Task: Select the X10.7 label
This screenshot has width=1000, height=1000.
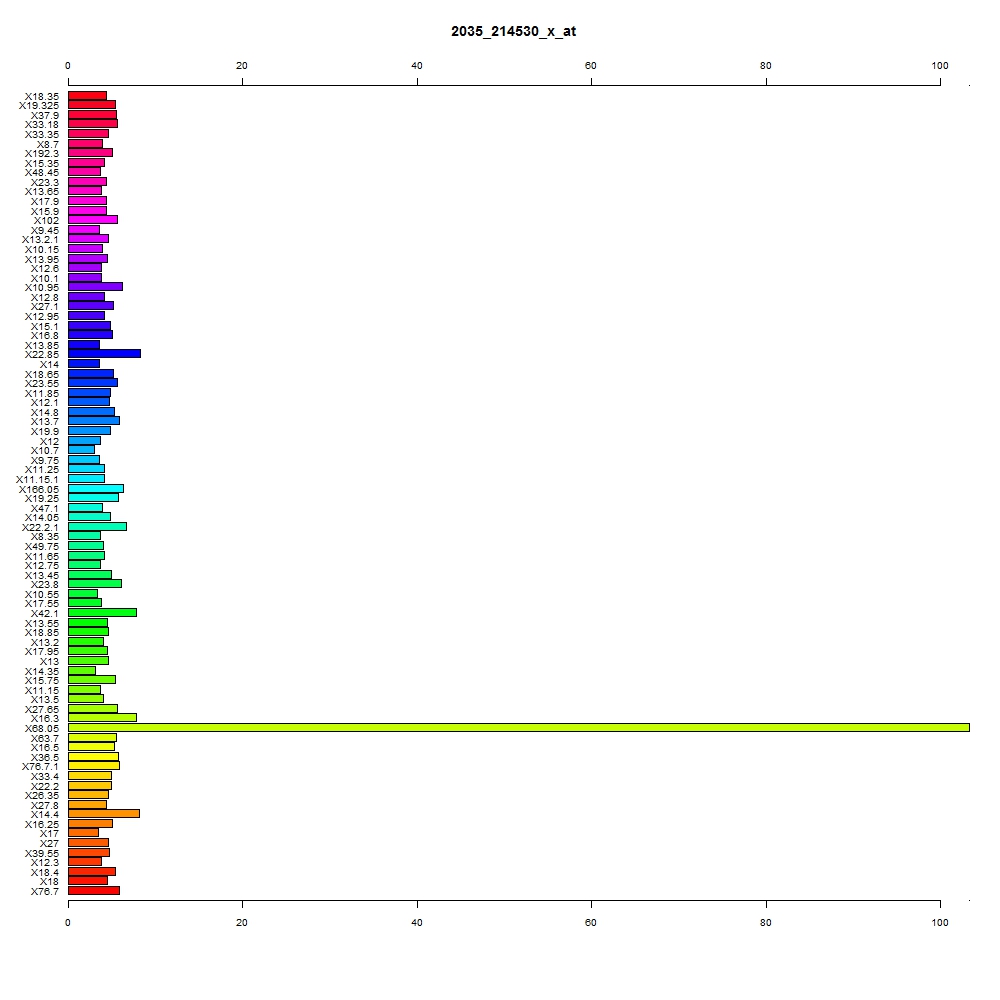Action: (45, 450)
